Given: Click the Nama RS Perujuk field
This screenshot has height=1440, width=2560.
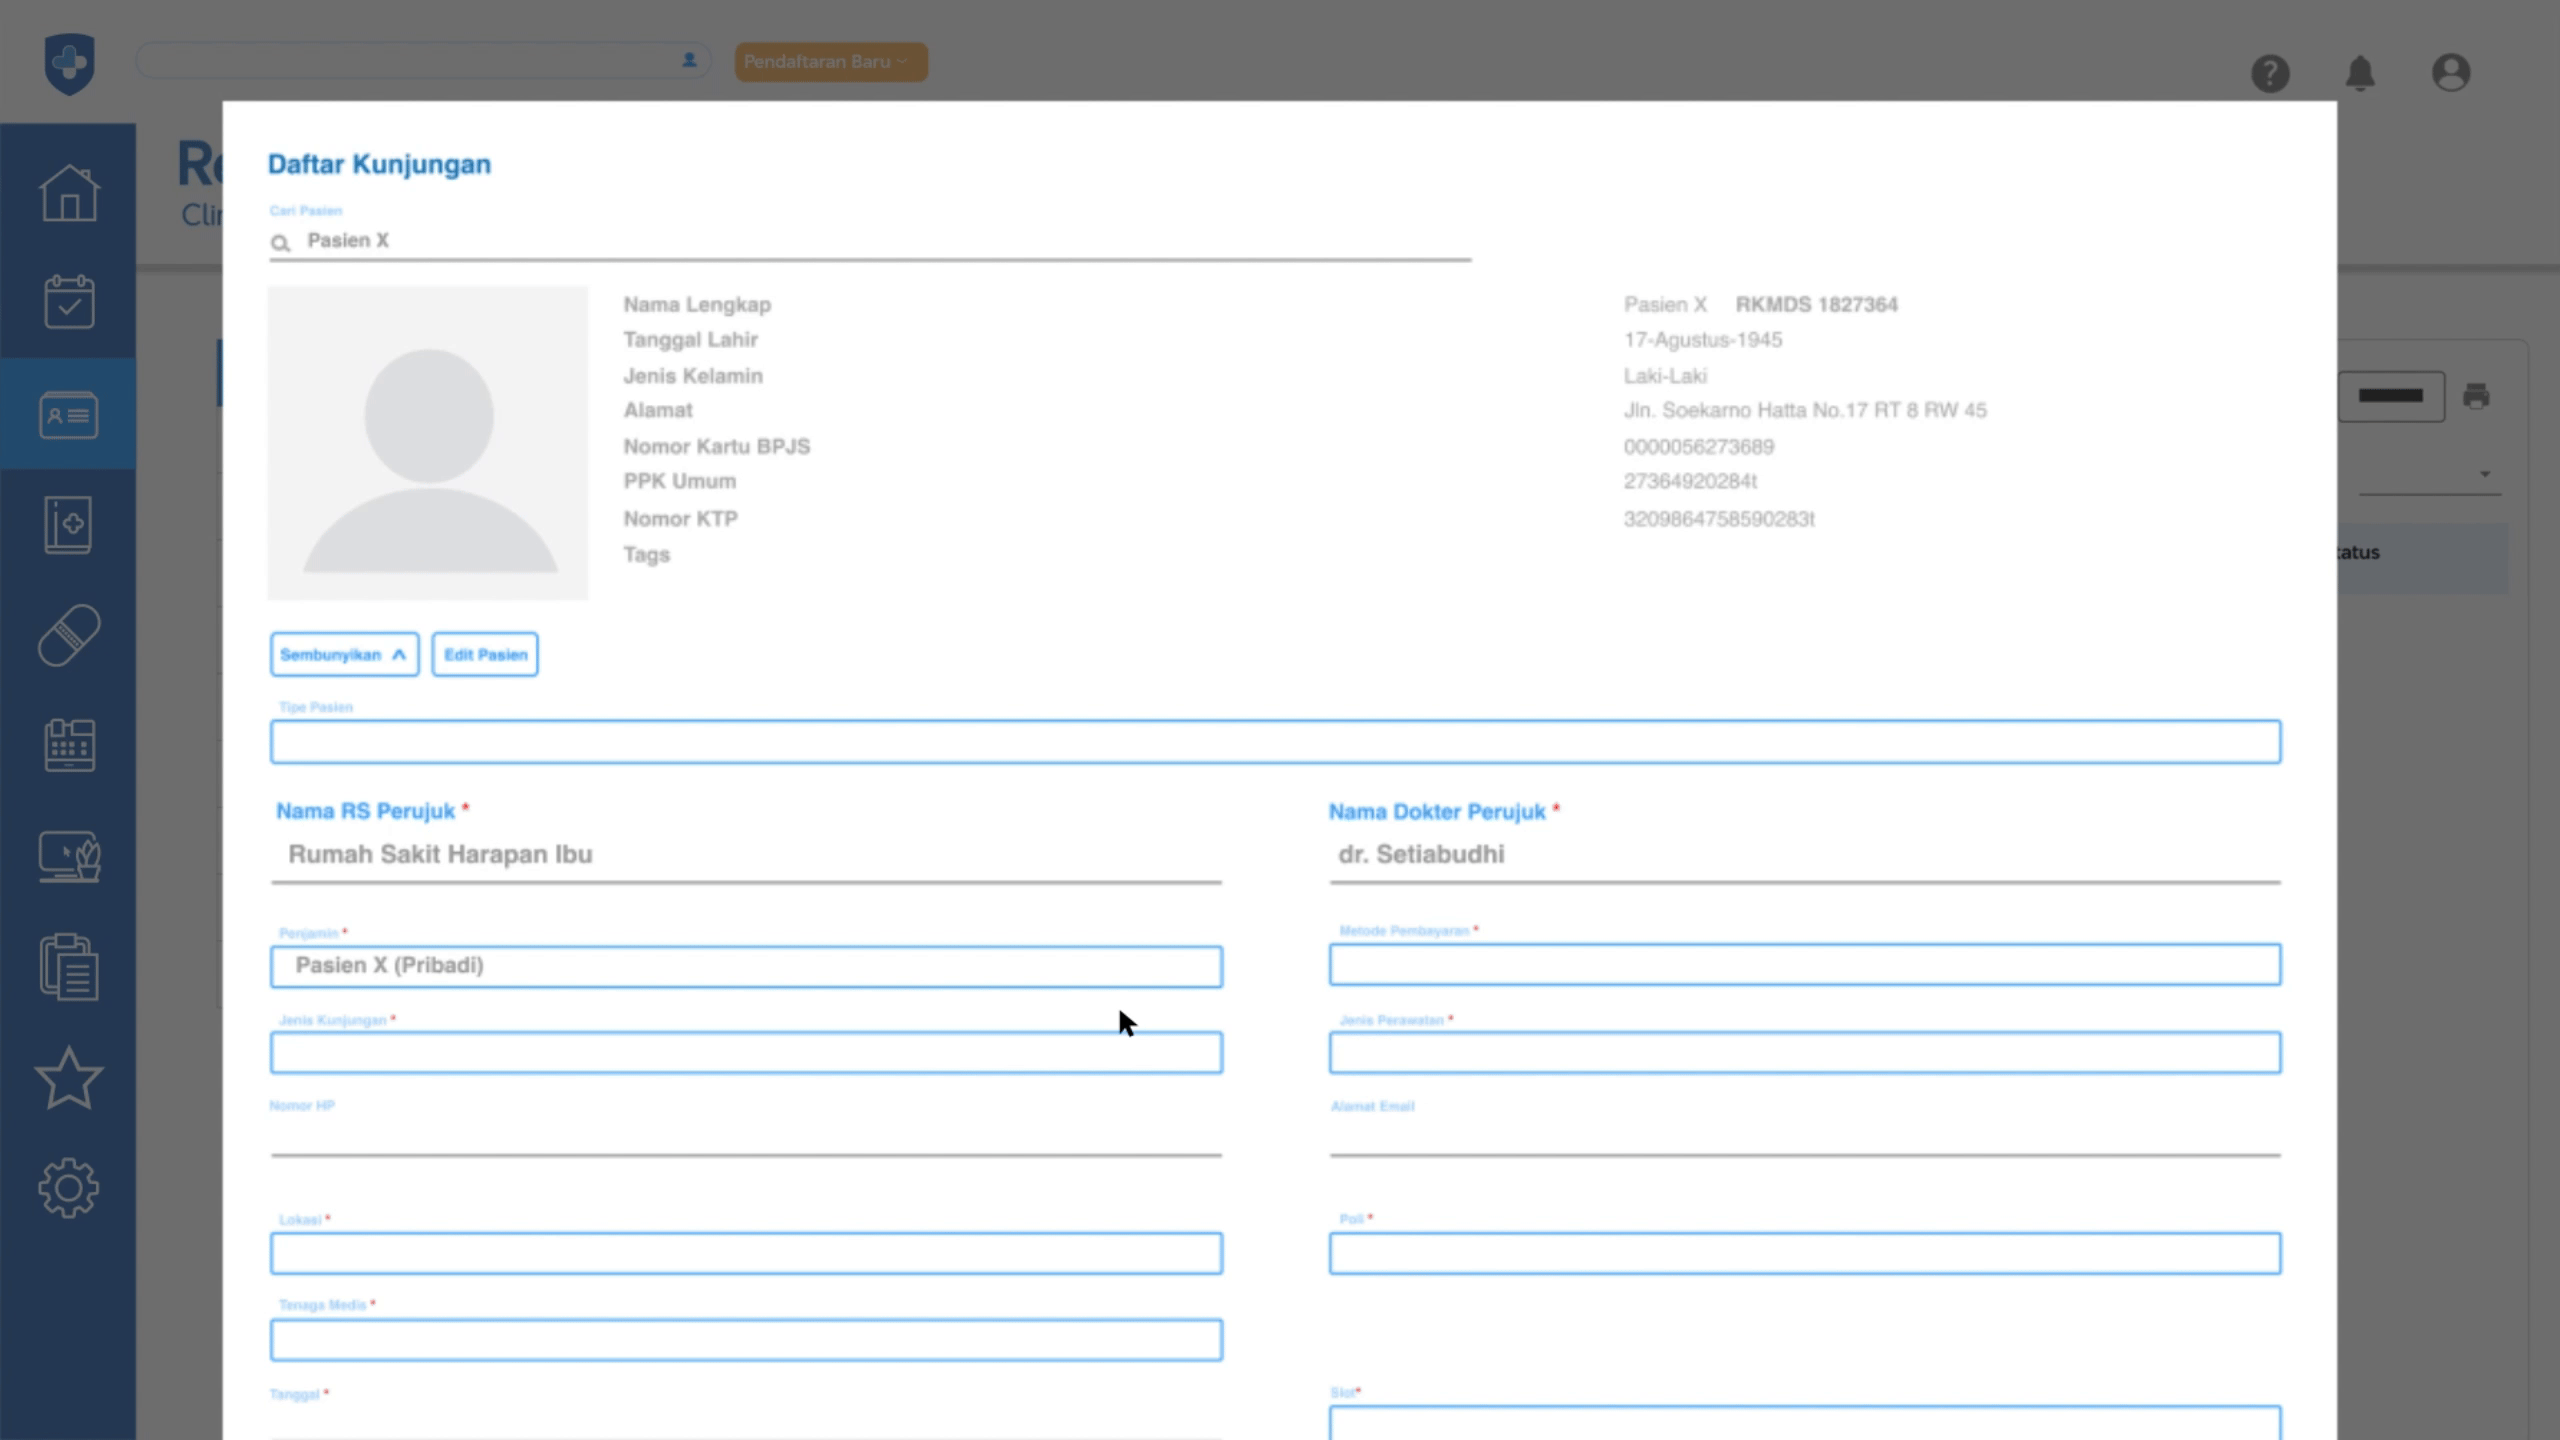Looking at the screenshot, I should click(746, 855).
